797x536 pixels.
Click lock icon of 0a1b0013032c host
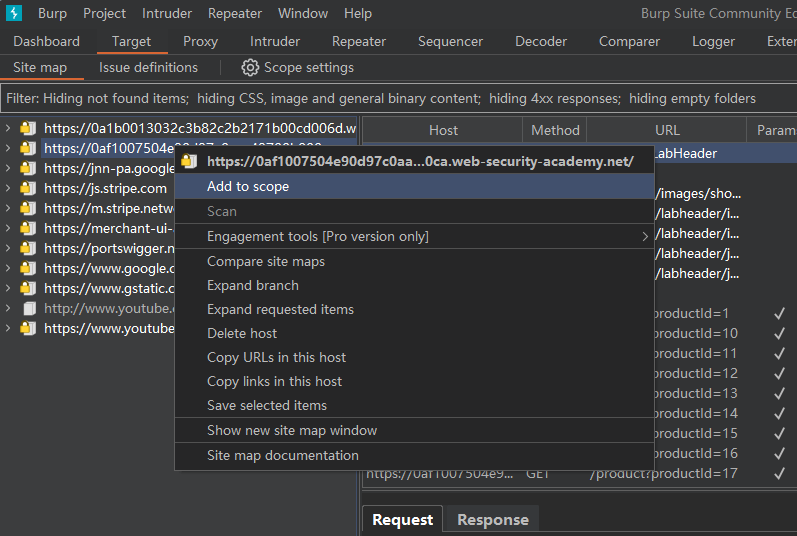[x=28, y=128]
